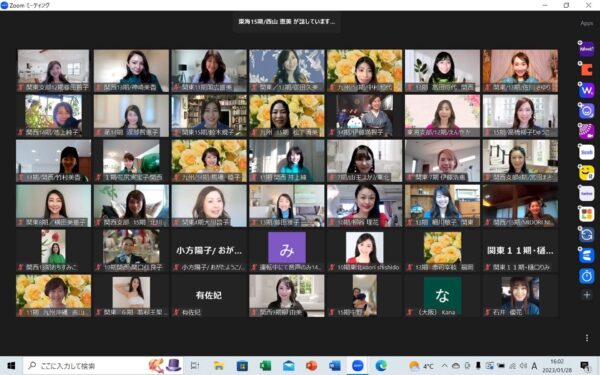Launch the purple W app in sidebar
The height and width of the screenshot is (375, 600).
coord(586,90)
